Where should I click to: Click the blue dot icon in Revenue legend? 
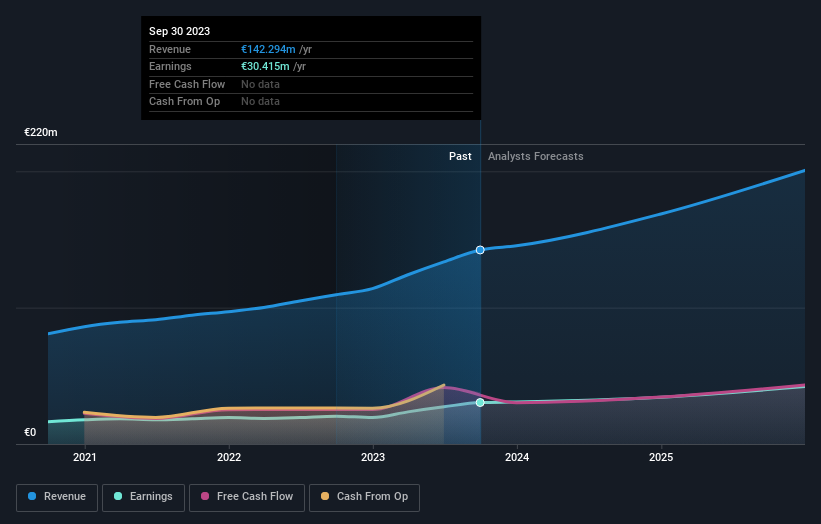(32, 496)
